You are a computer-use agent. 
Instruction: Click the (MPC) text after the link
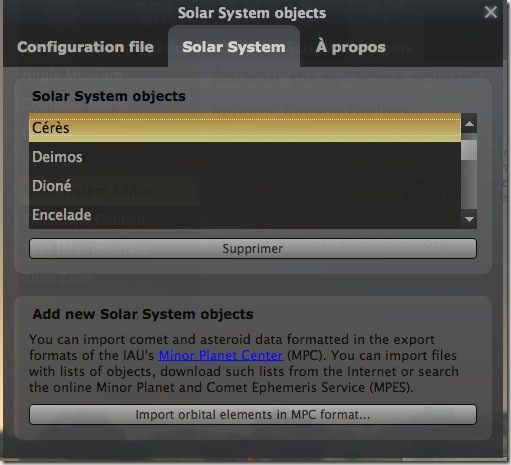point(307,355)
